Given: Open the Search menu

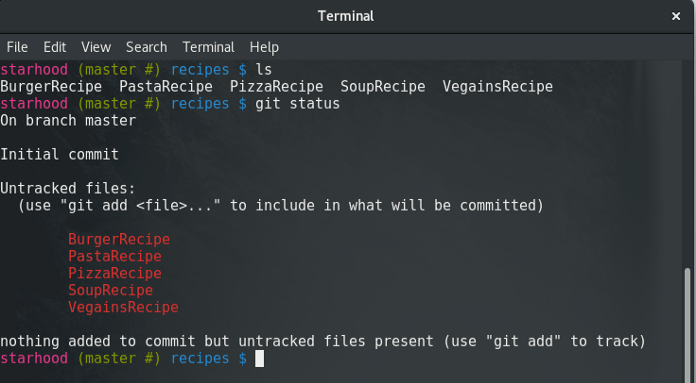Looking at the screenshot, I should (146, 47).
